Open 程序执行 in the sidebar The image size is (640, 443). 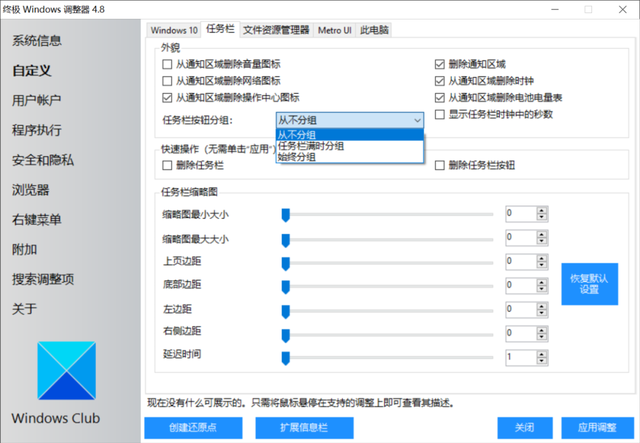coord(37,130)
